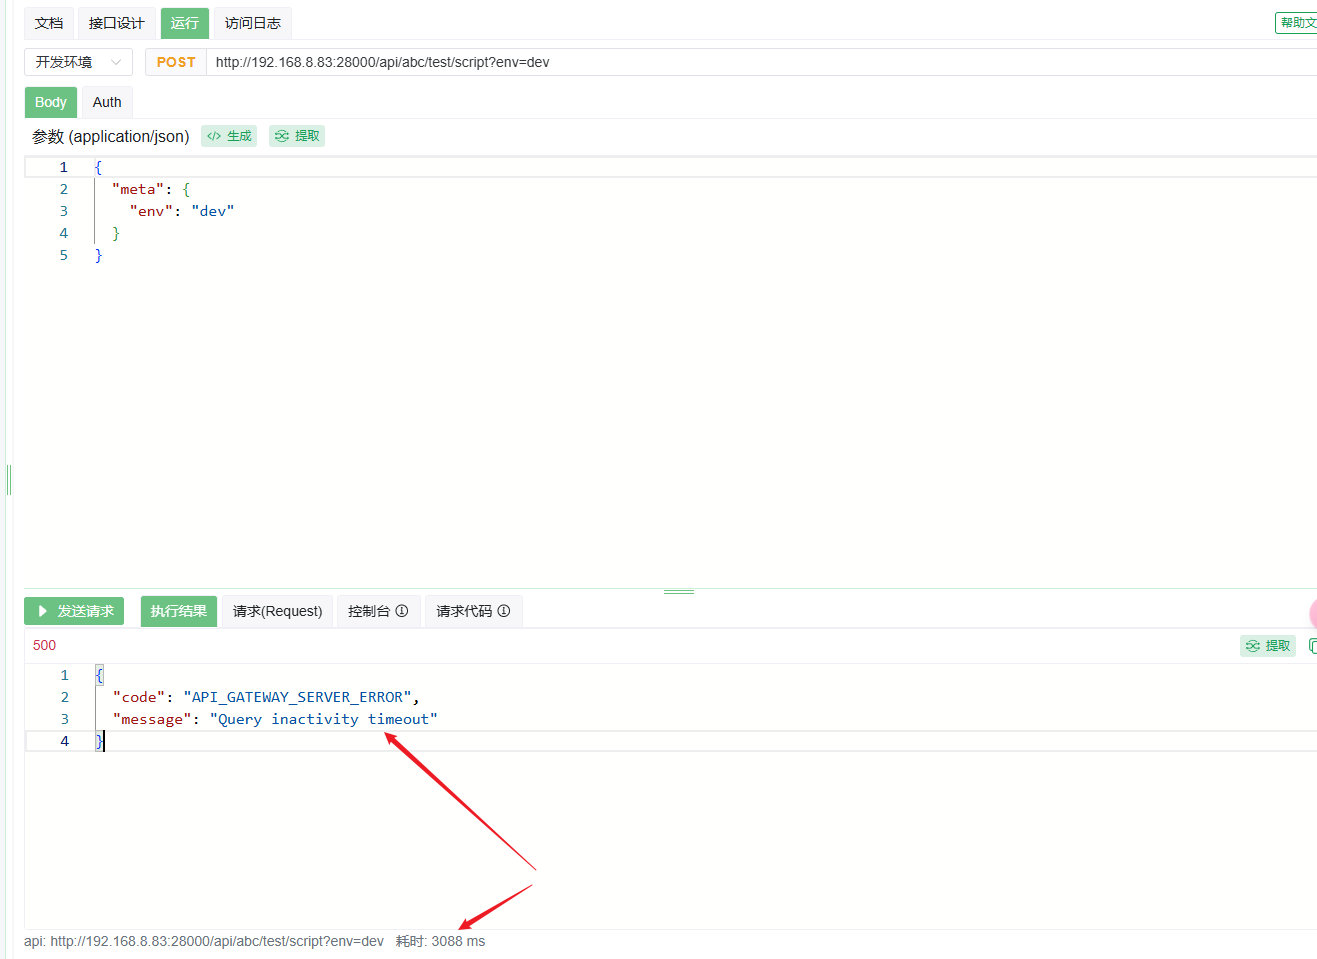
Task: Switch to the Auth tab
Action: pyautogui.click(x=107, y=102)
